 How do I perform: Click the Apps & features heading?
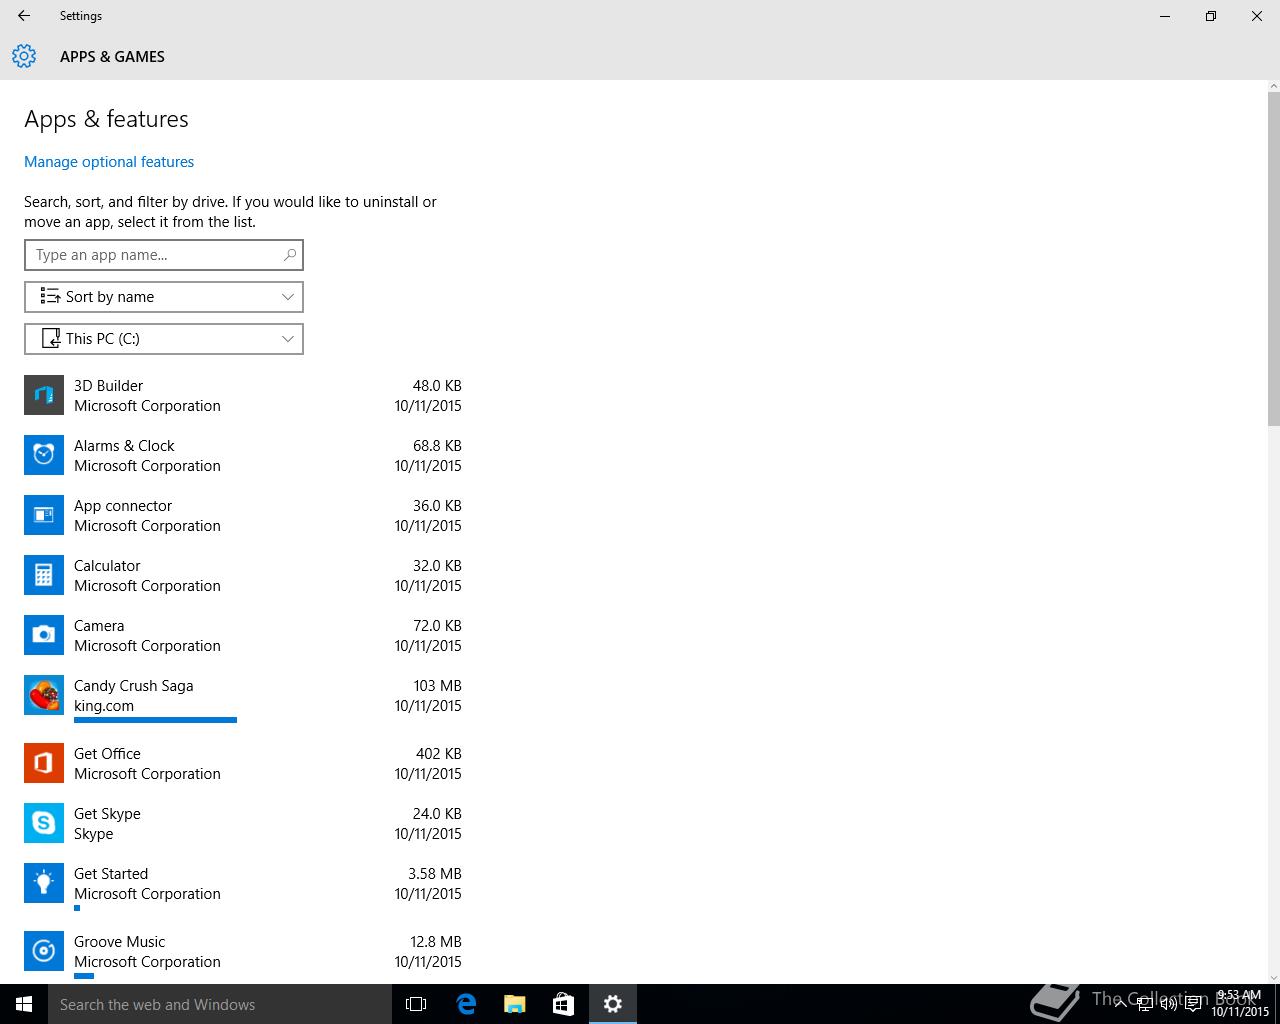pos(106,119)
